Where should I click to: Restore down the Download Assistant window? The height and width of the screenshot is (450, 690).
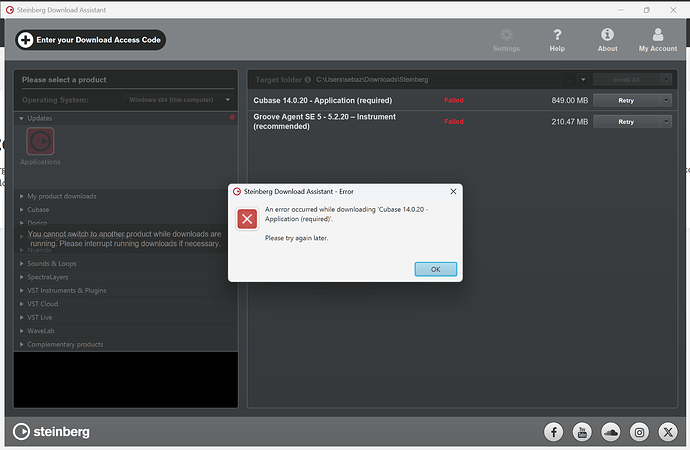646,10
